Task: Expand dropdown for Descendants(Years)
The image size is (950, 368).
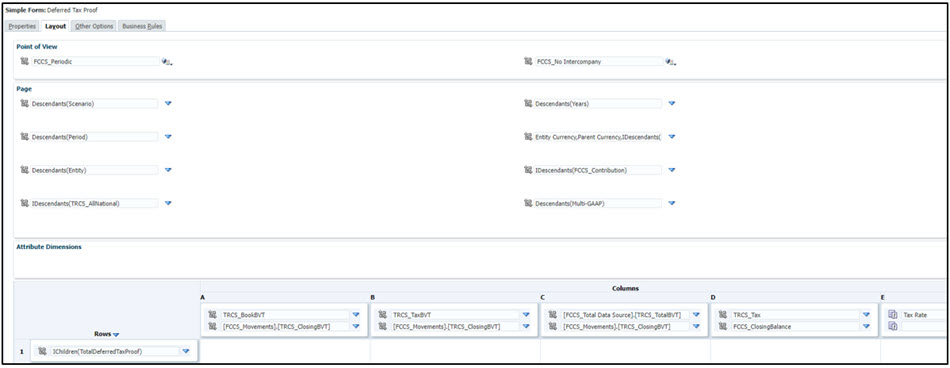Action: click(x=672, y=104)
